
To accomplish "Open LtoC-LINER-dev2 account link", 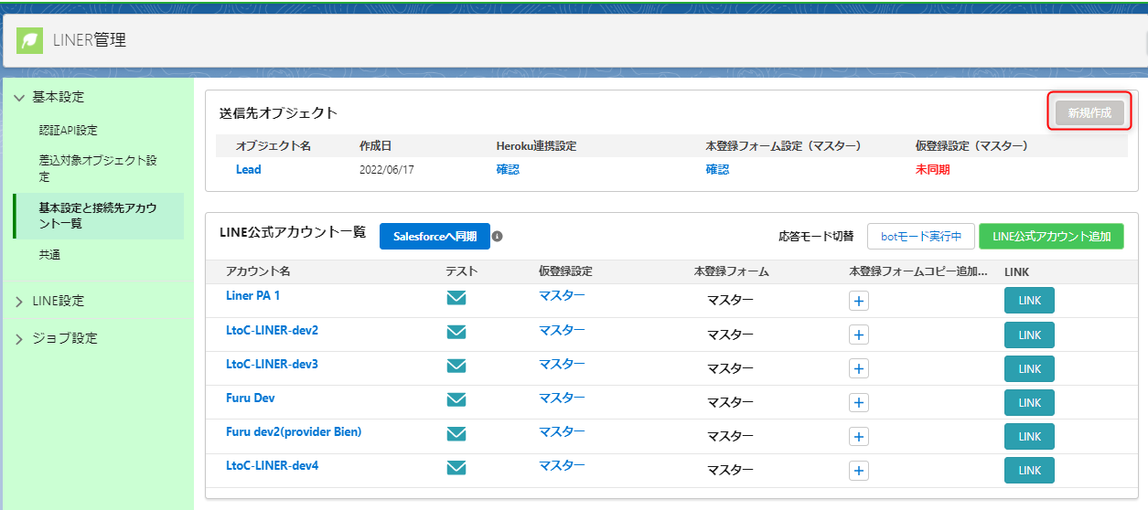I will pyautogui.click(x=272, y=330).
